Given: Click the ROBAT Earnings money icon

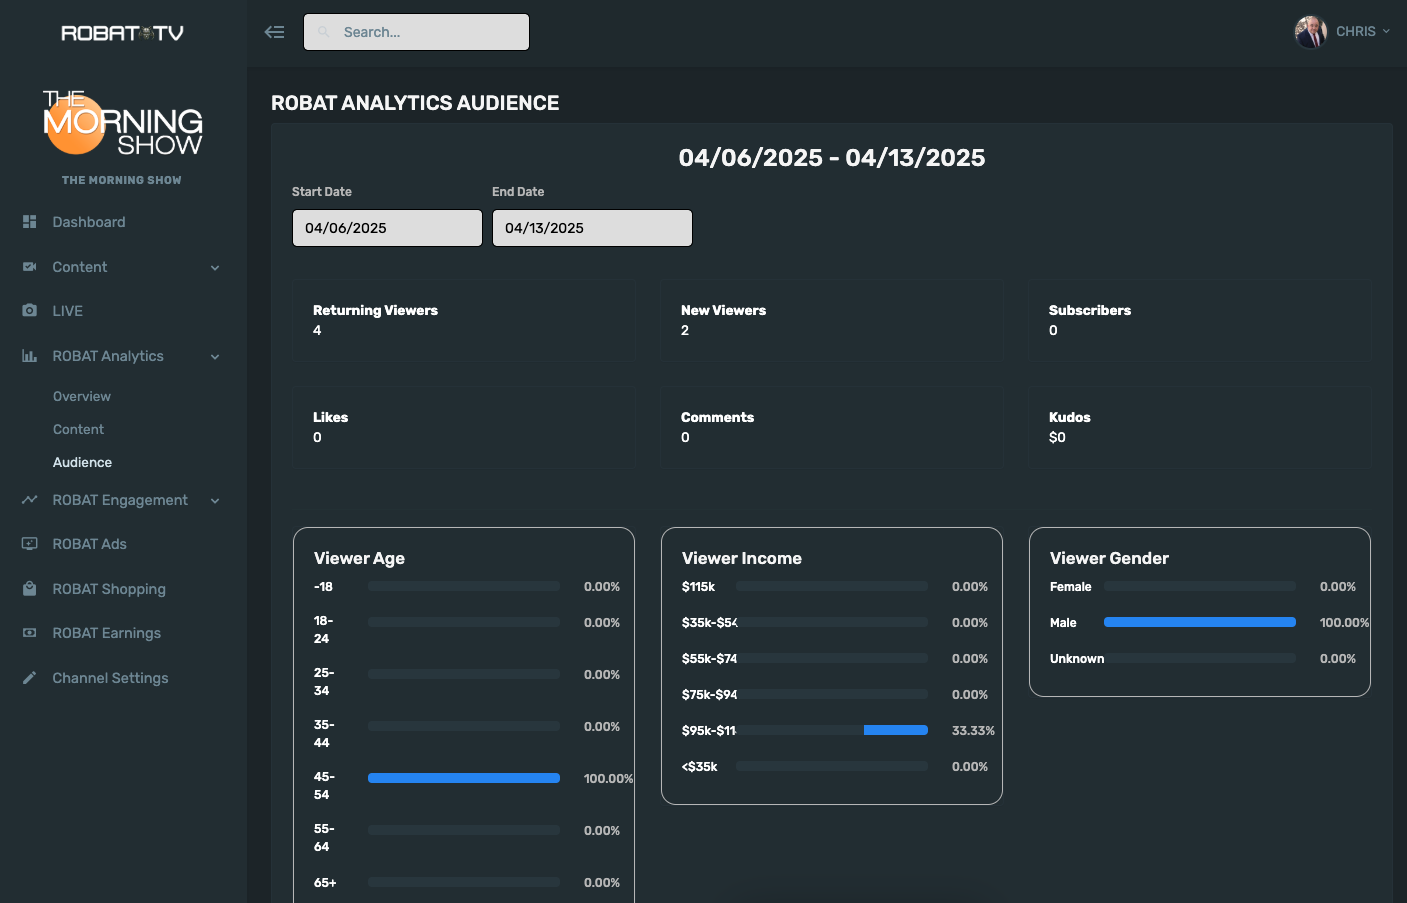Looking at the screenshot, I should coord(30,633).
